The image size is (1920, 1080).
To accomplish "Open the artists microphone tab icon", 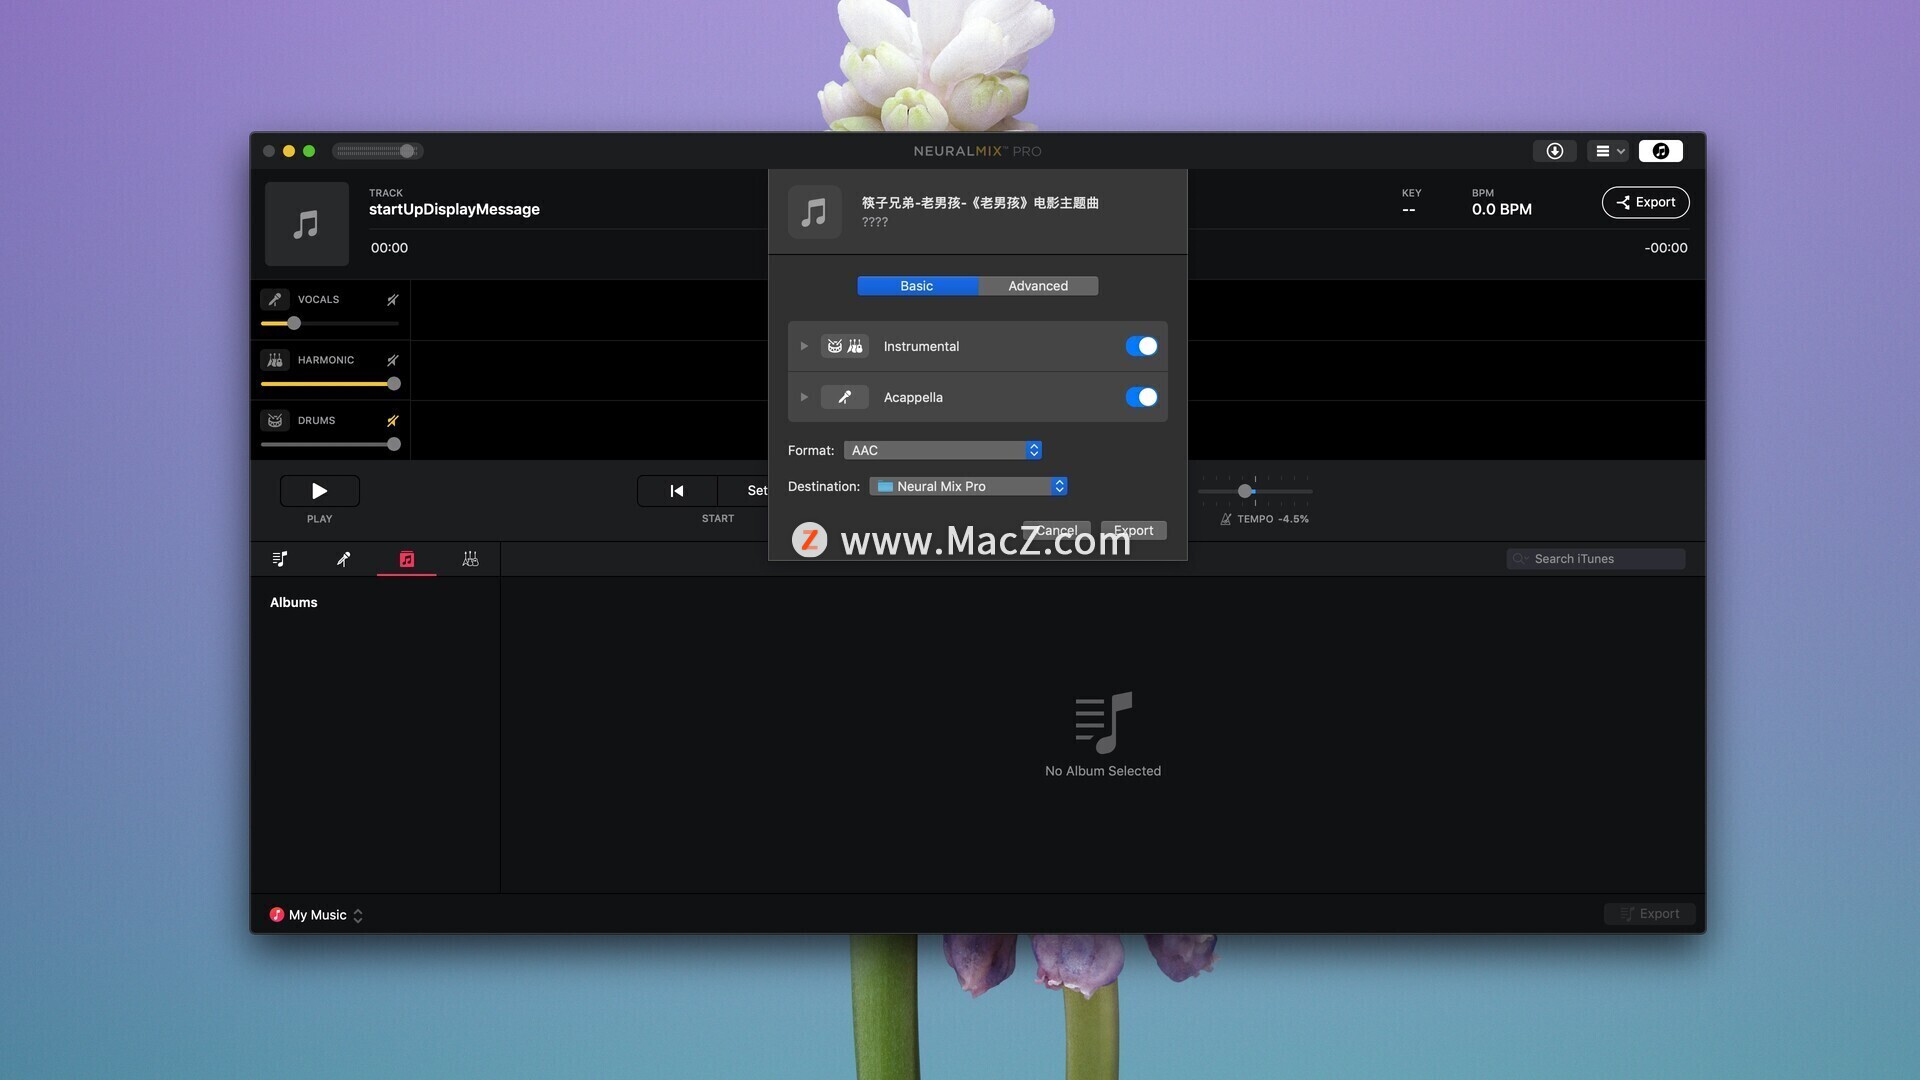I will point(343,559).
